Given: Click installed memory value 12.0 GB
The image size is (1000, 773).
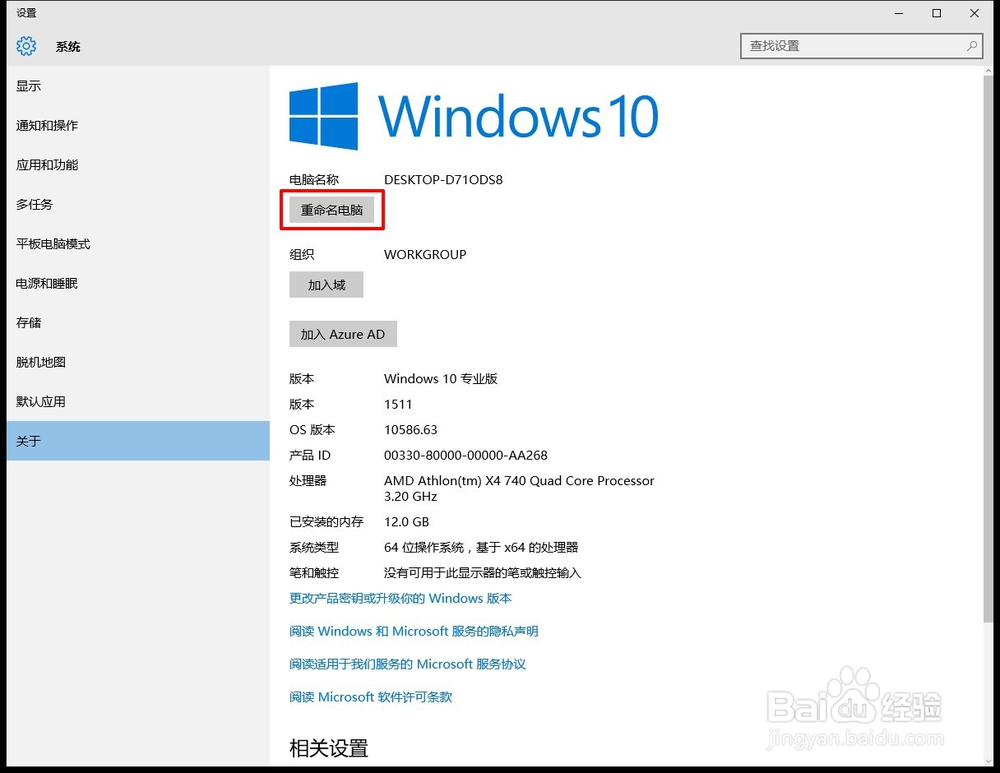Looking at the screenshot, I should (406, 522).
